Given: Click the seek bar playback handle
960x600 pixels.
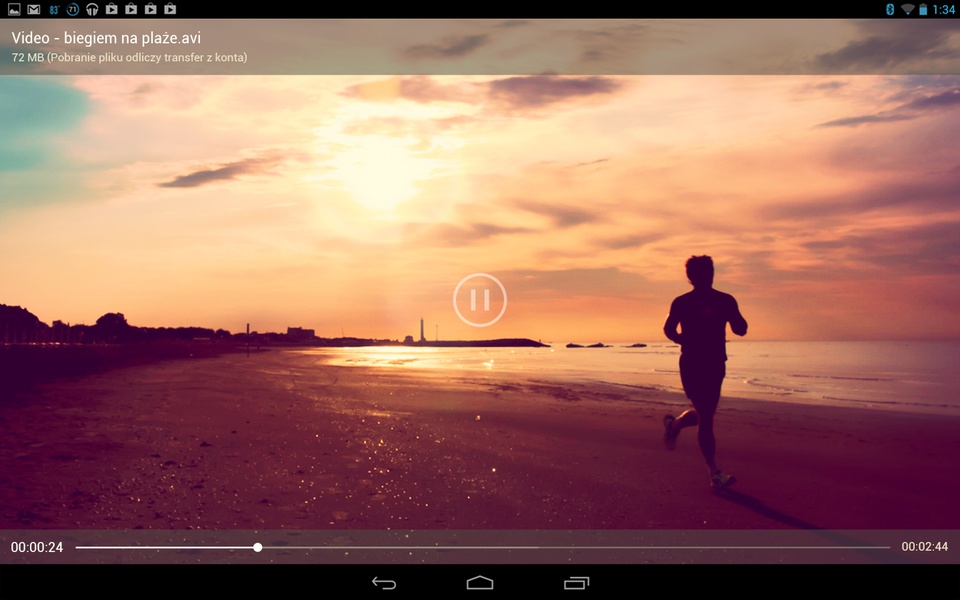Looking at the screenshot, I should click(x=258, y=547).
